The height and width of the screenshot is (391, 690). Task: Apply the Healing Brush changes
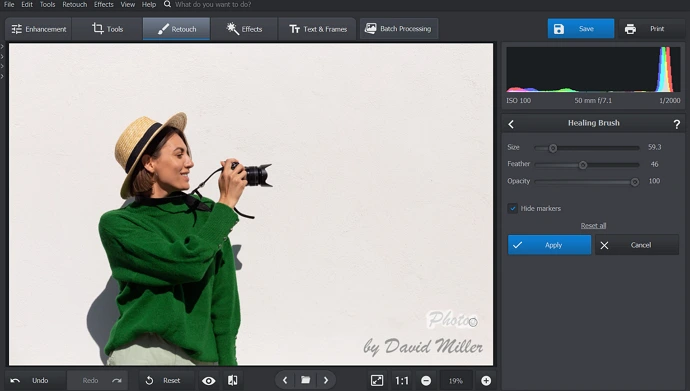point(549,245)
